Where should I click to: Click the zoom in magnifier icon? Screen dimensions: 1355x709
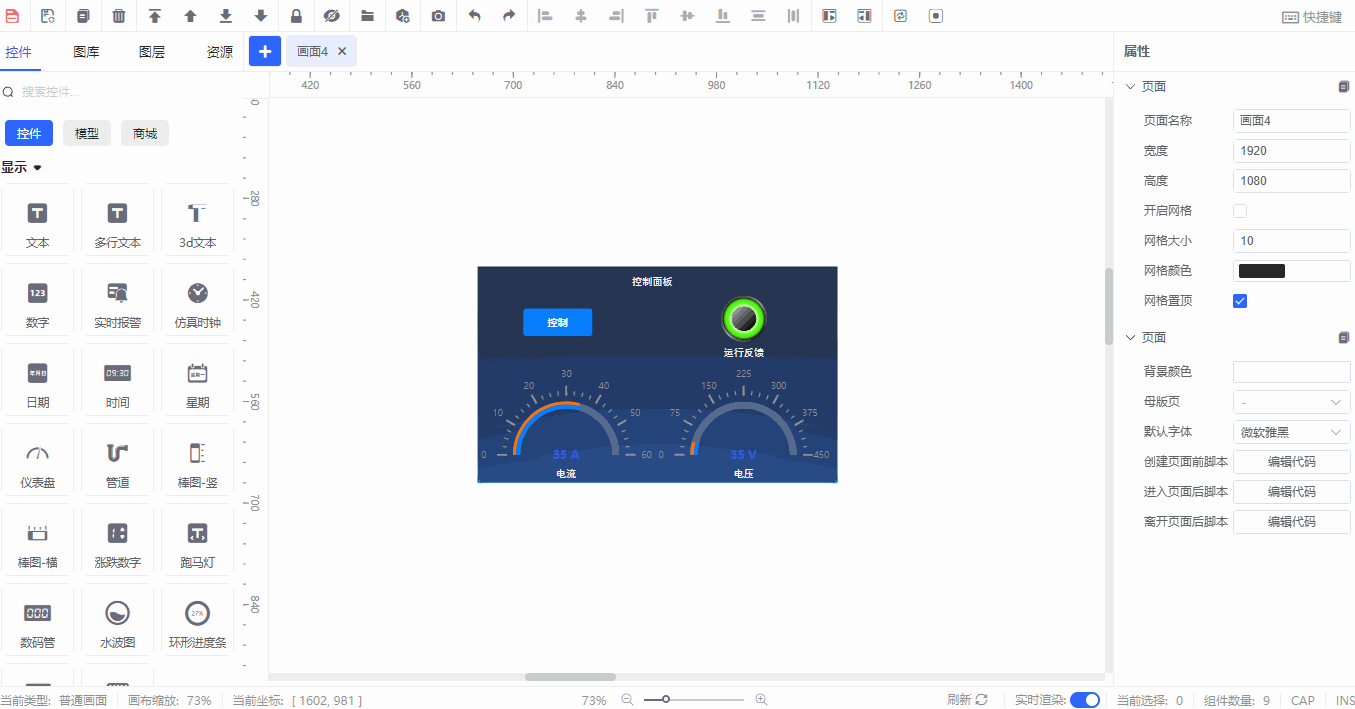pyautogui.click(x=761, y=700)
